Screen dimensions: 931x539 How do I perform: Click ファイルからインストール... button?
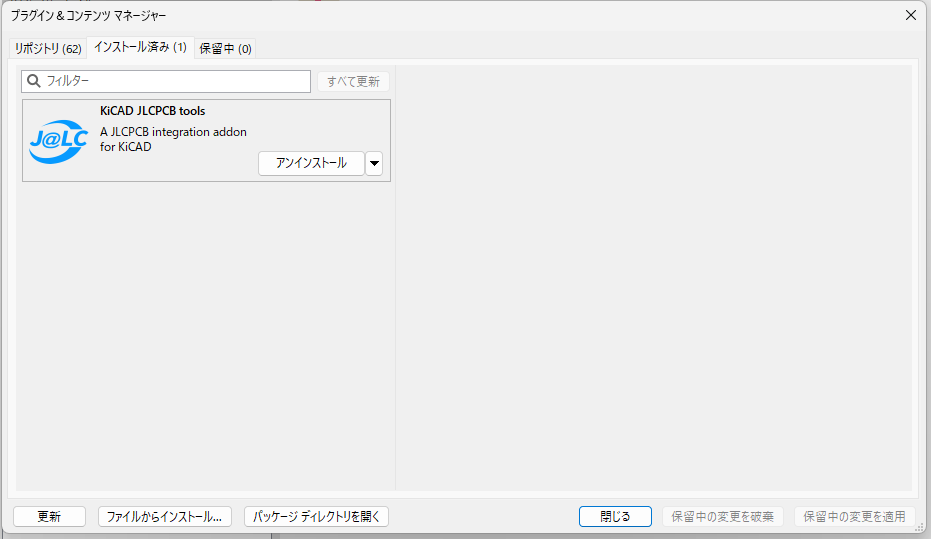[164, 516]
